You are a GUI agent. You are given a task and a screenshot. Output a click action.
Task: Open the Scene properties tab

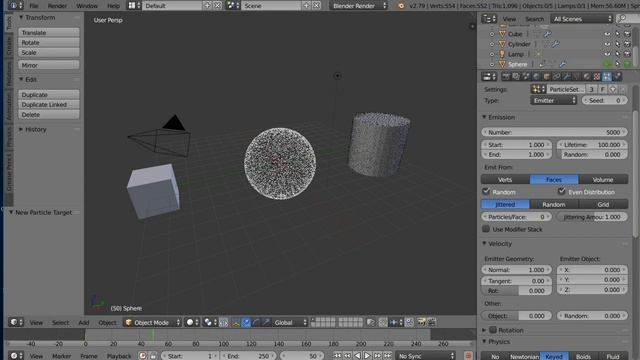(526, 76)
